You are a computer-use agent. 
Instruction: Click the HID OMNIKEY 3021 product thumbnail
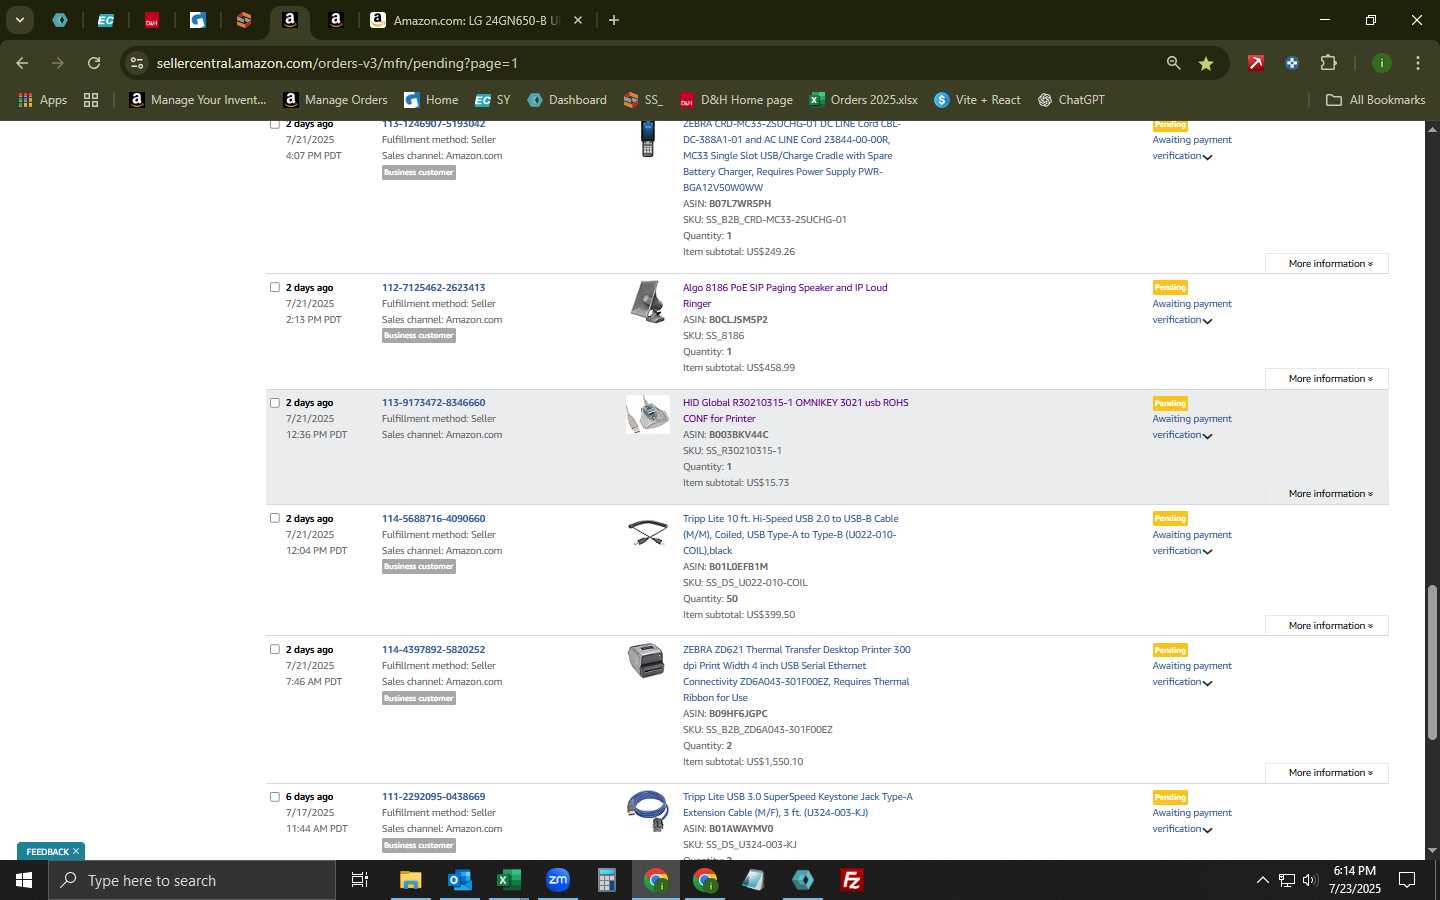(x=648, y=414)
